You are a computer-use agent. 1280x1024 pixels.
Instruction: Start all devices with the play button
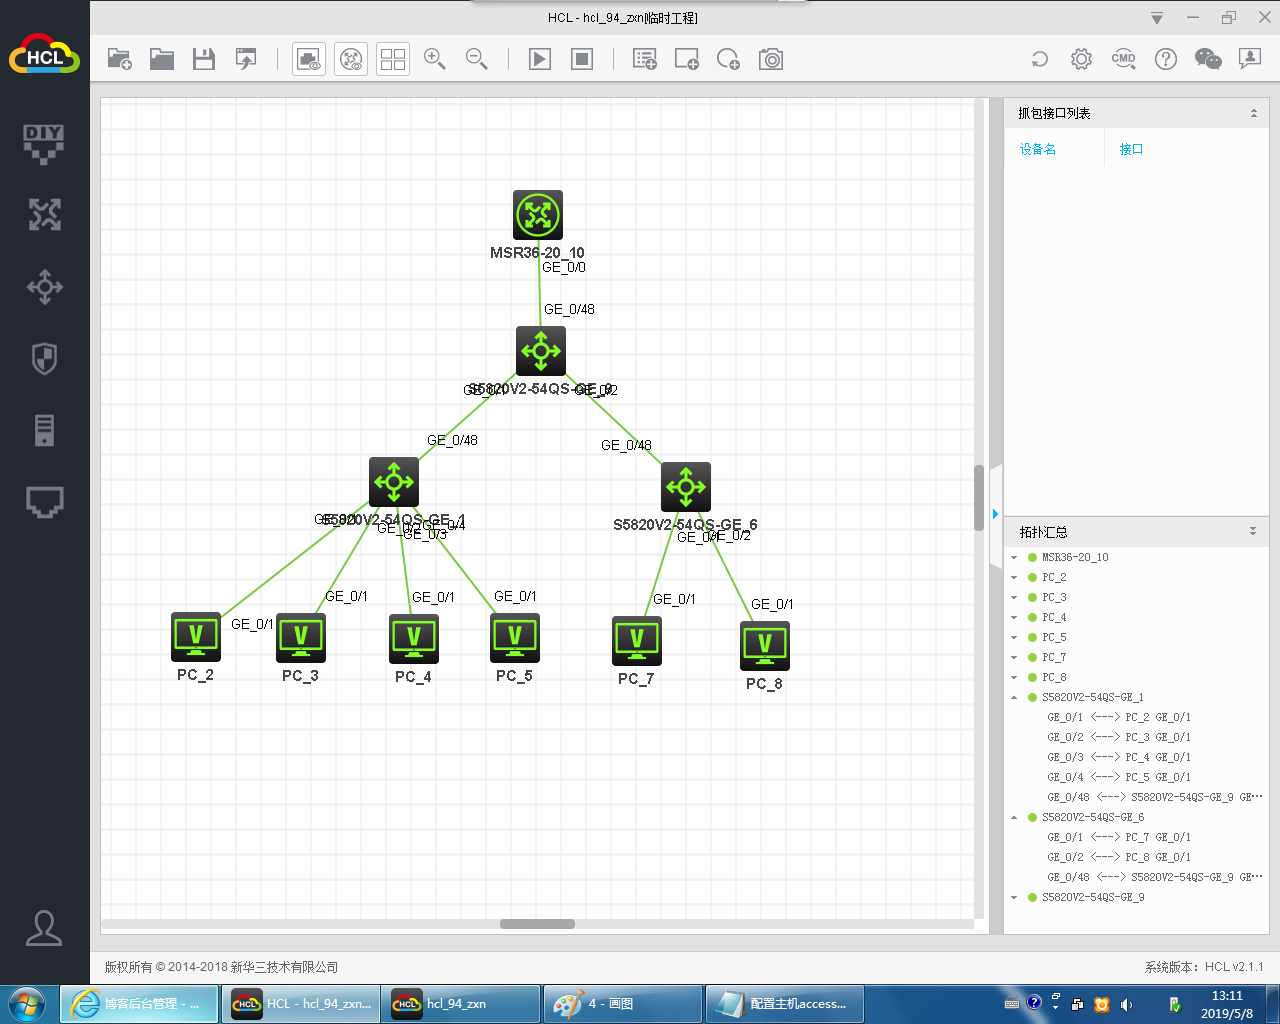(x=540, y=60)
